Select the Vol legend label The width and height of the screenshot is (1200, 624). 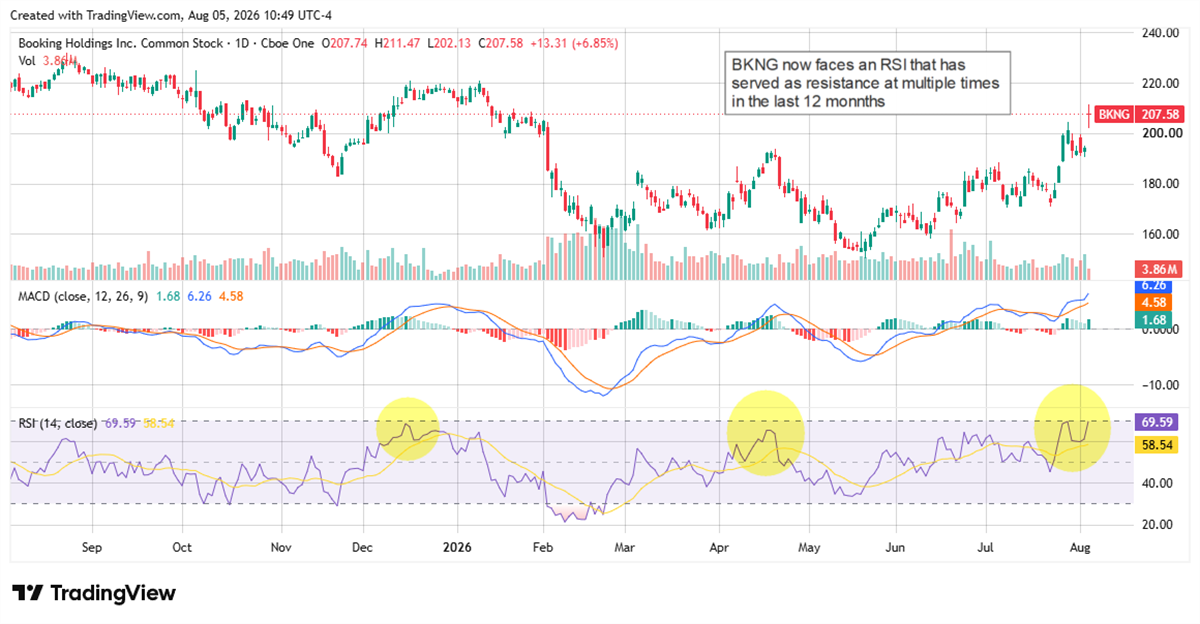(28, 61)
